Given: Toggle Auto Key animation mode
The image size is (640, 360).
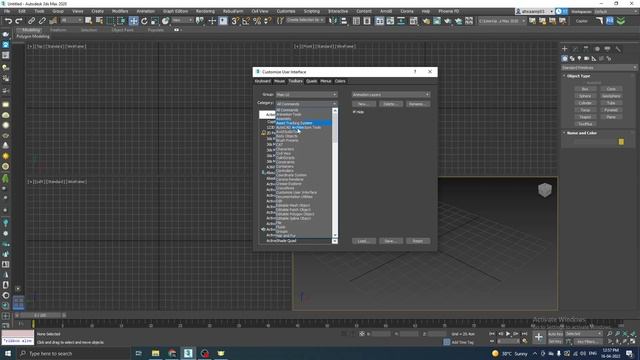Looking at the screenshot, I should tap(555, 334).
